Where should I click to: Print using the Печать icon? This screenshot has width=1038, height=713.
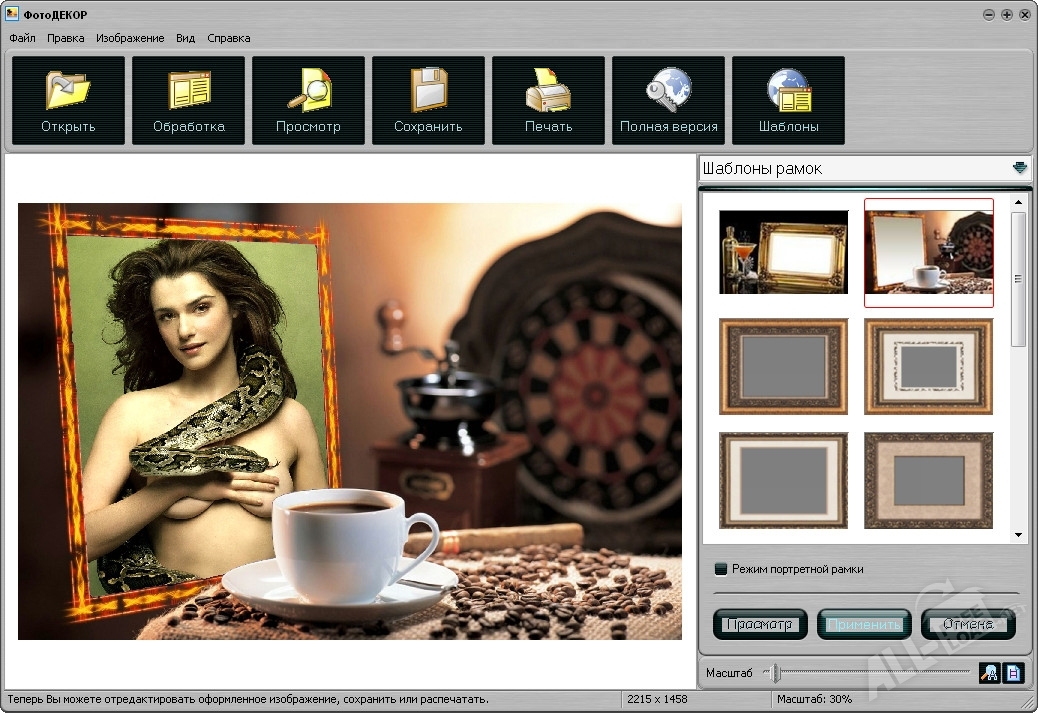[548, 100]
